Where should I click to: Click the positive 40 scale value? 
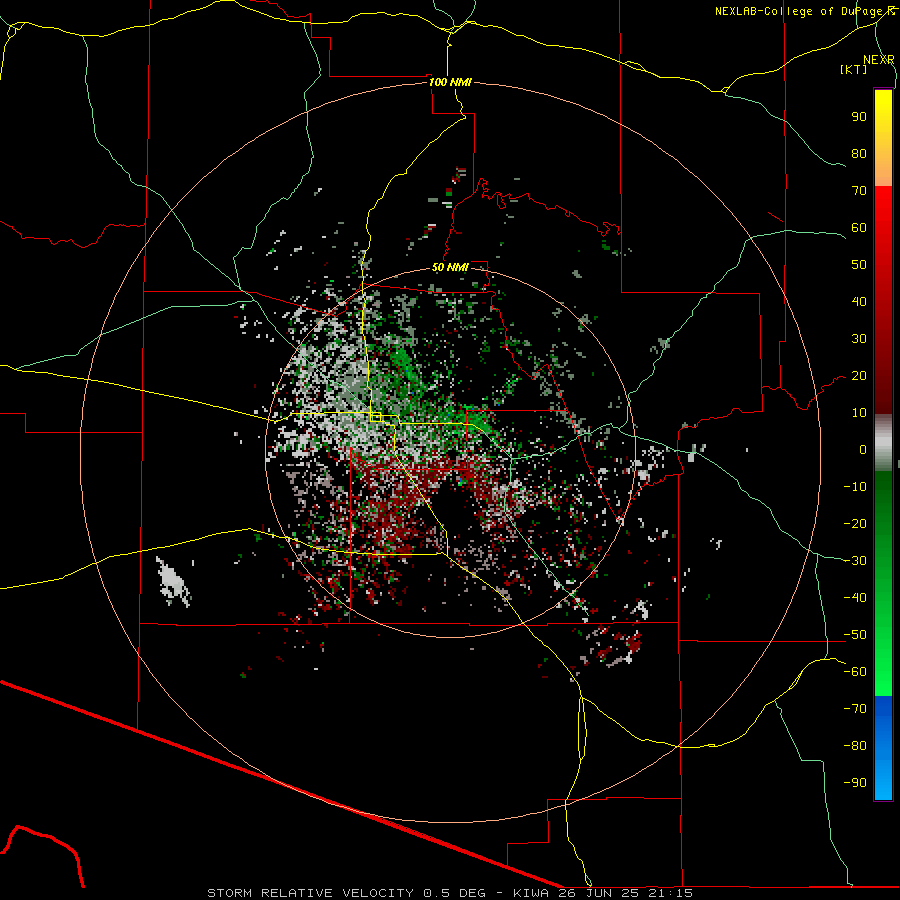click(x=859, y=301)
